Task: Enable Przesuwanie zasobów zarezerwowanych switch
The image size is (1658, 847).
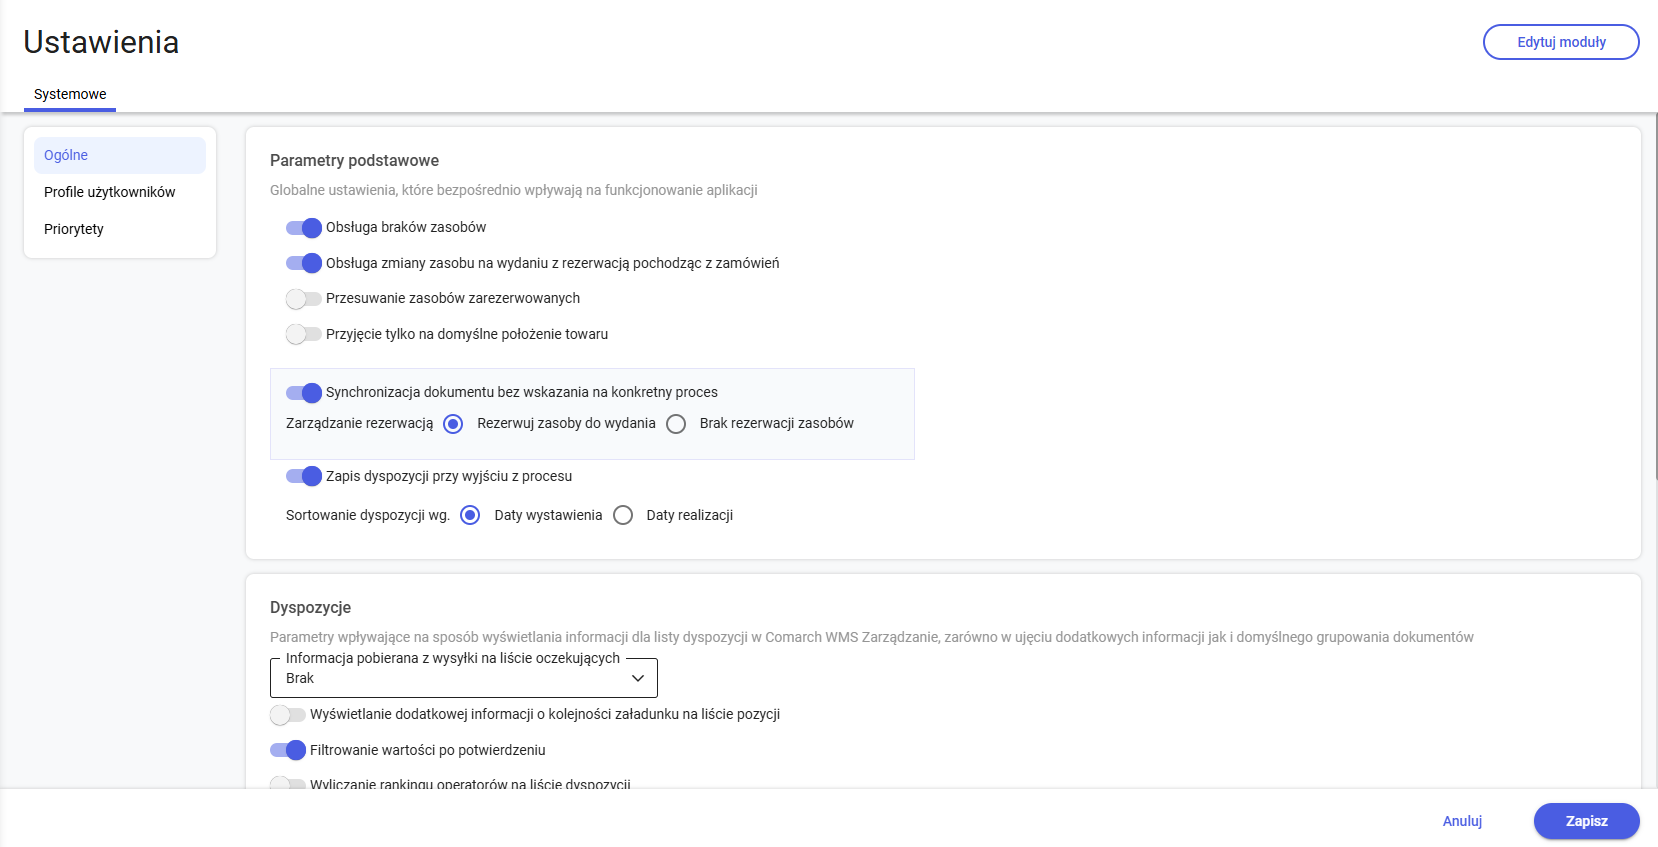Action: click(304, 299)
